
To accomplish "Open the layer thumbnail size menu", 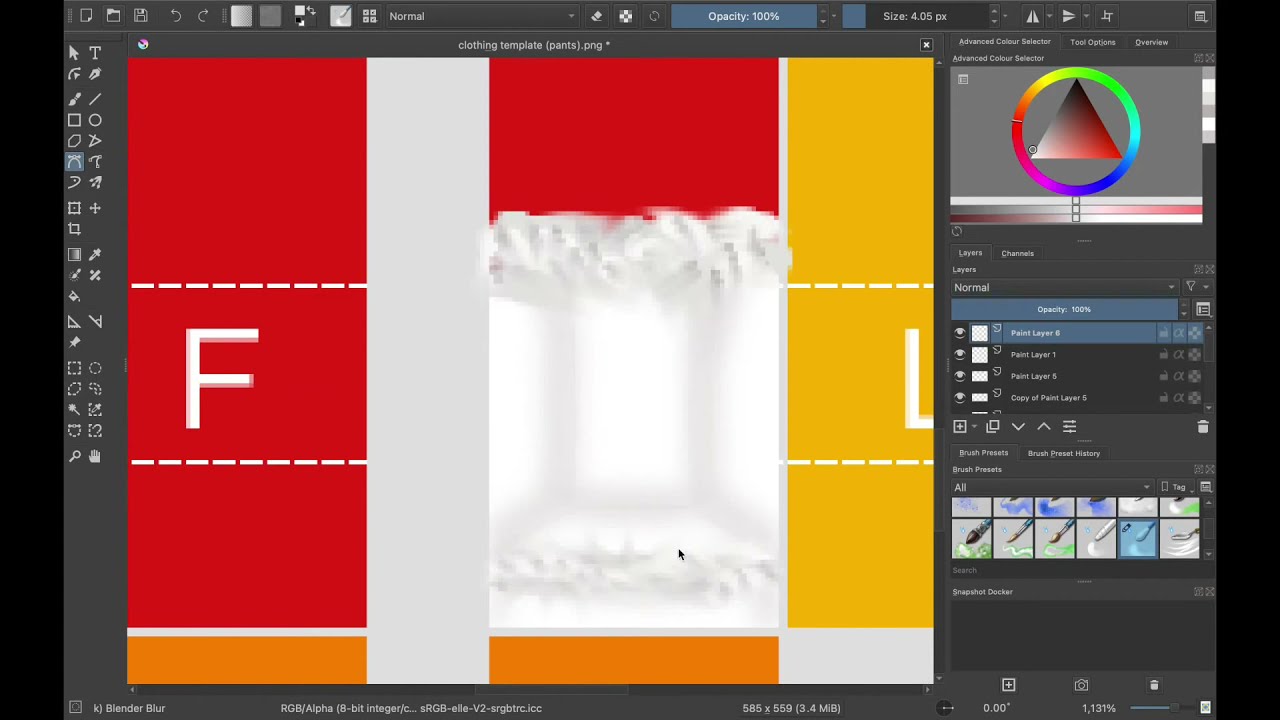I will (x=1203, y=310).
